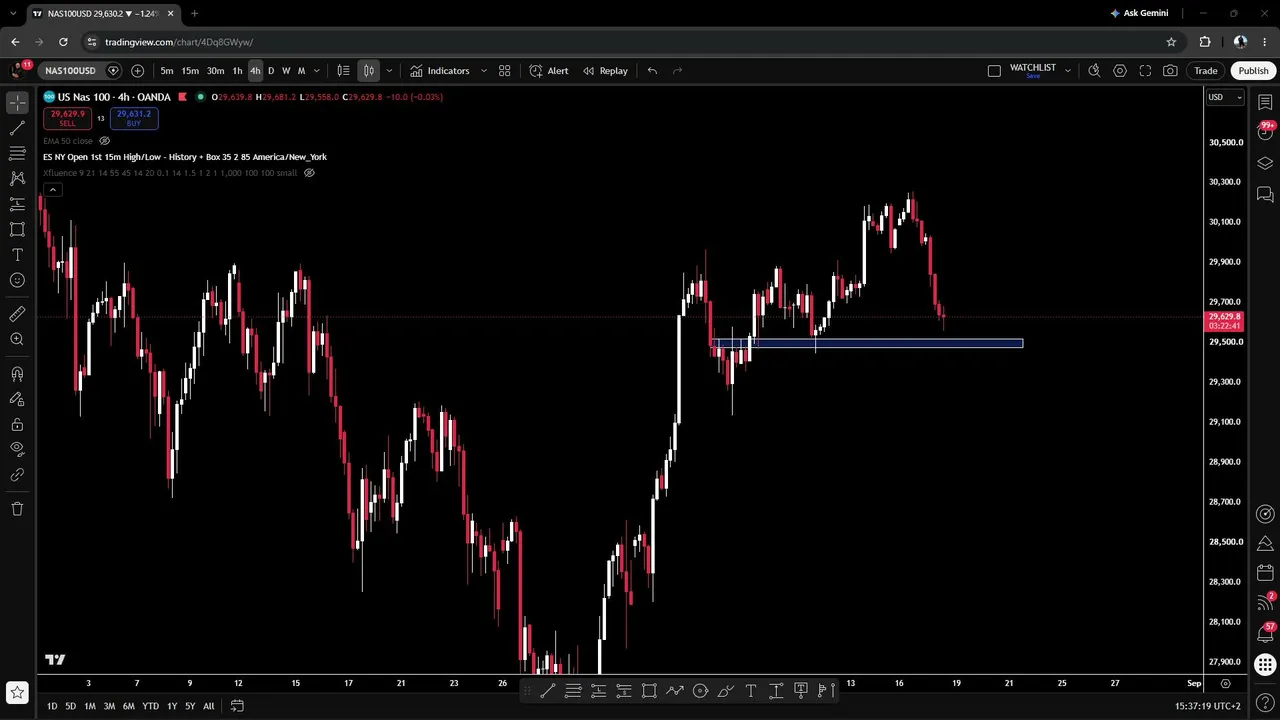Open the object tree layers icon

tap(1265, 163)
